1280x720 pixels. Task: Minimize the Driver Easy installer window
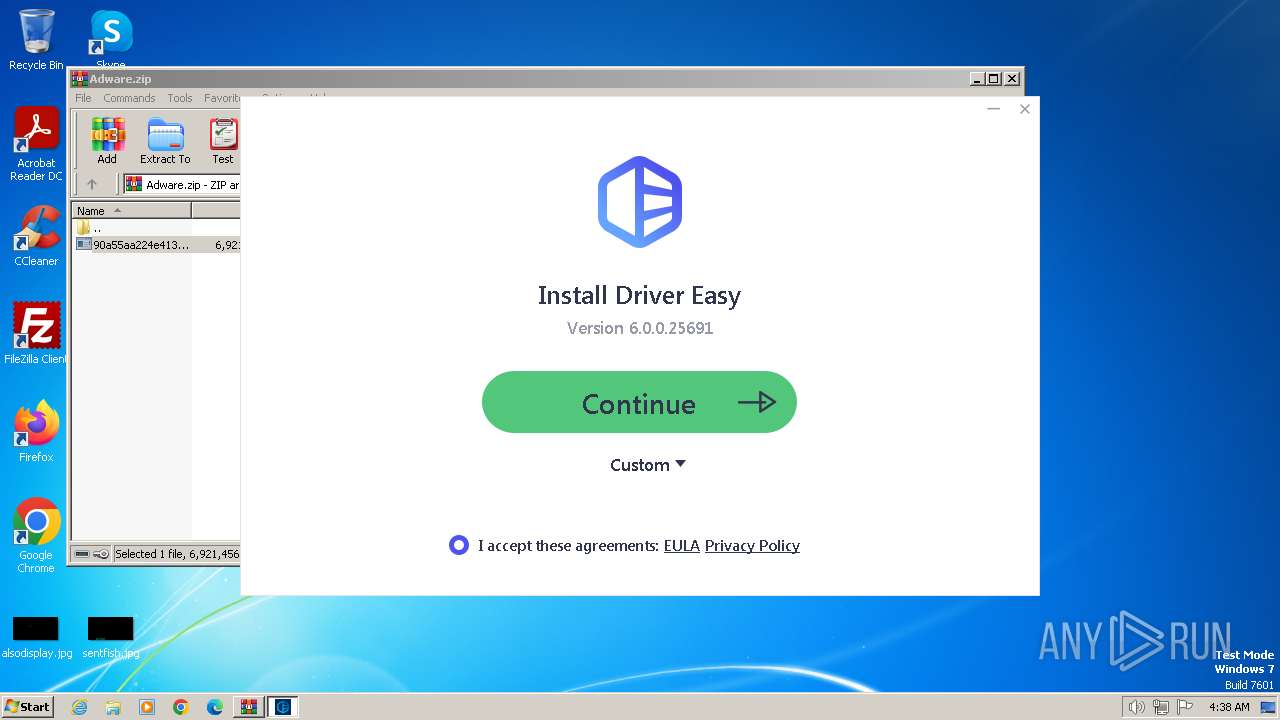(993, 109)
